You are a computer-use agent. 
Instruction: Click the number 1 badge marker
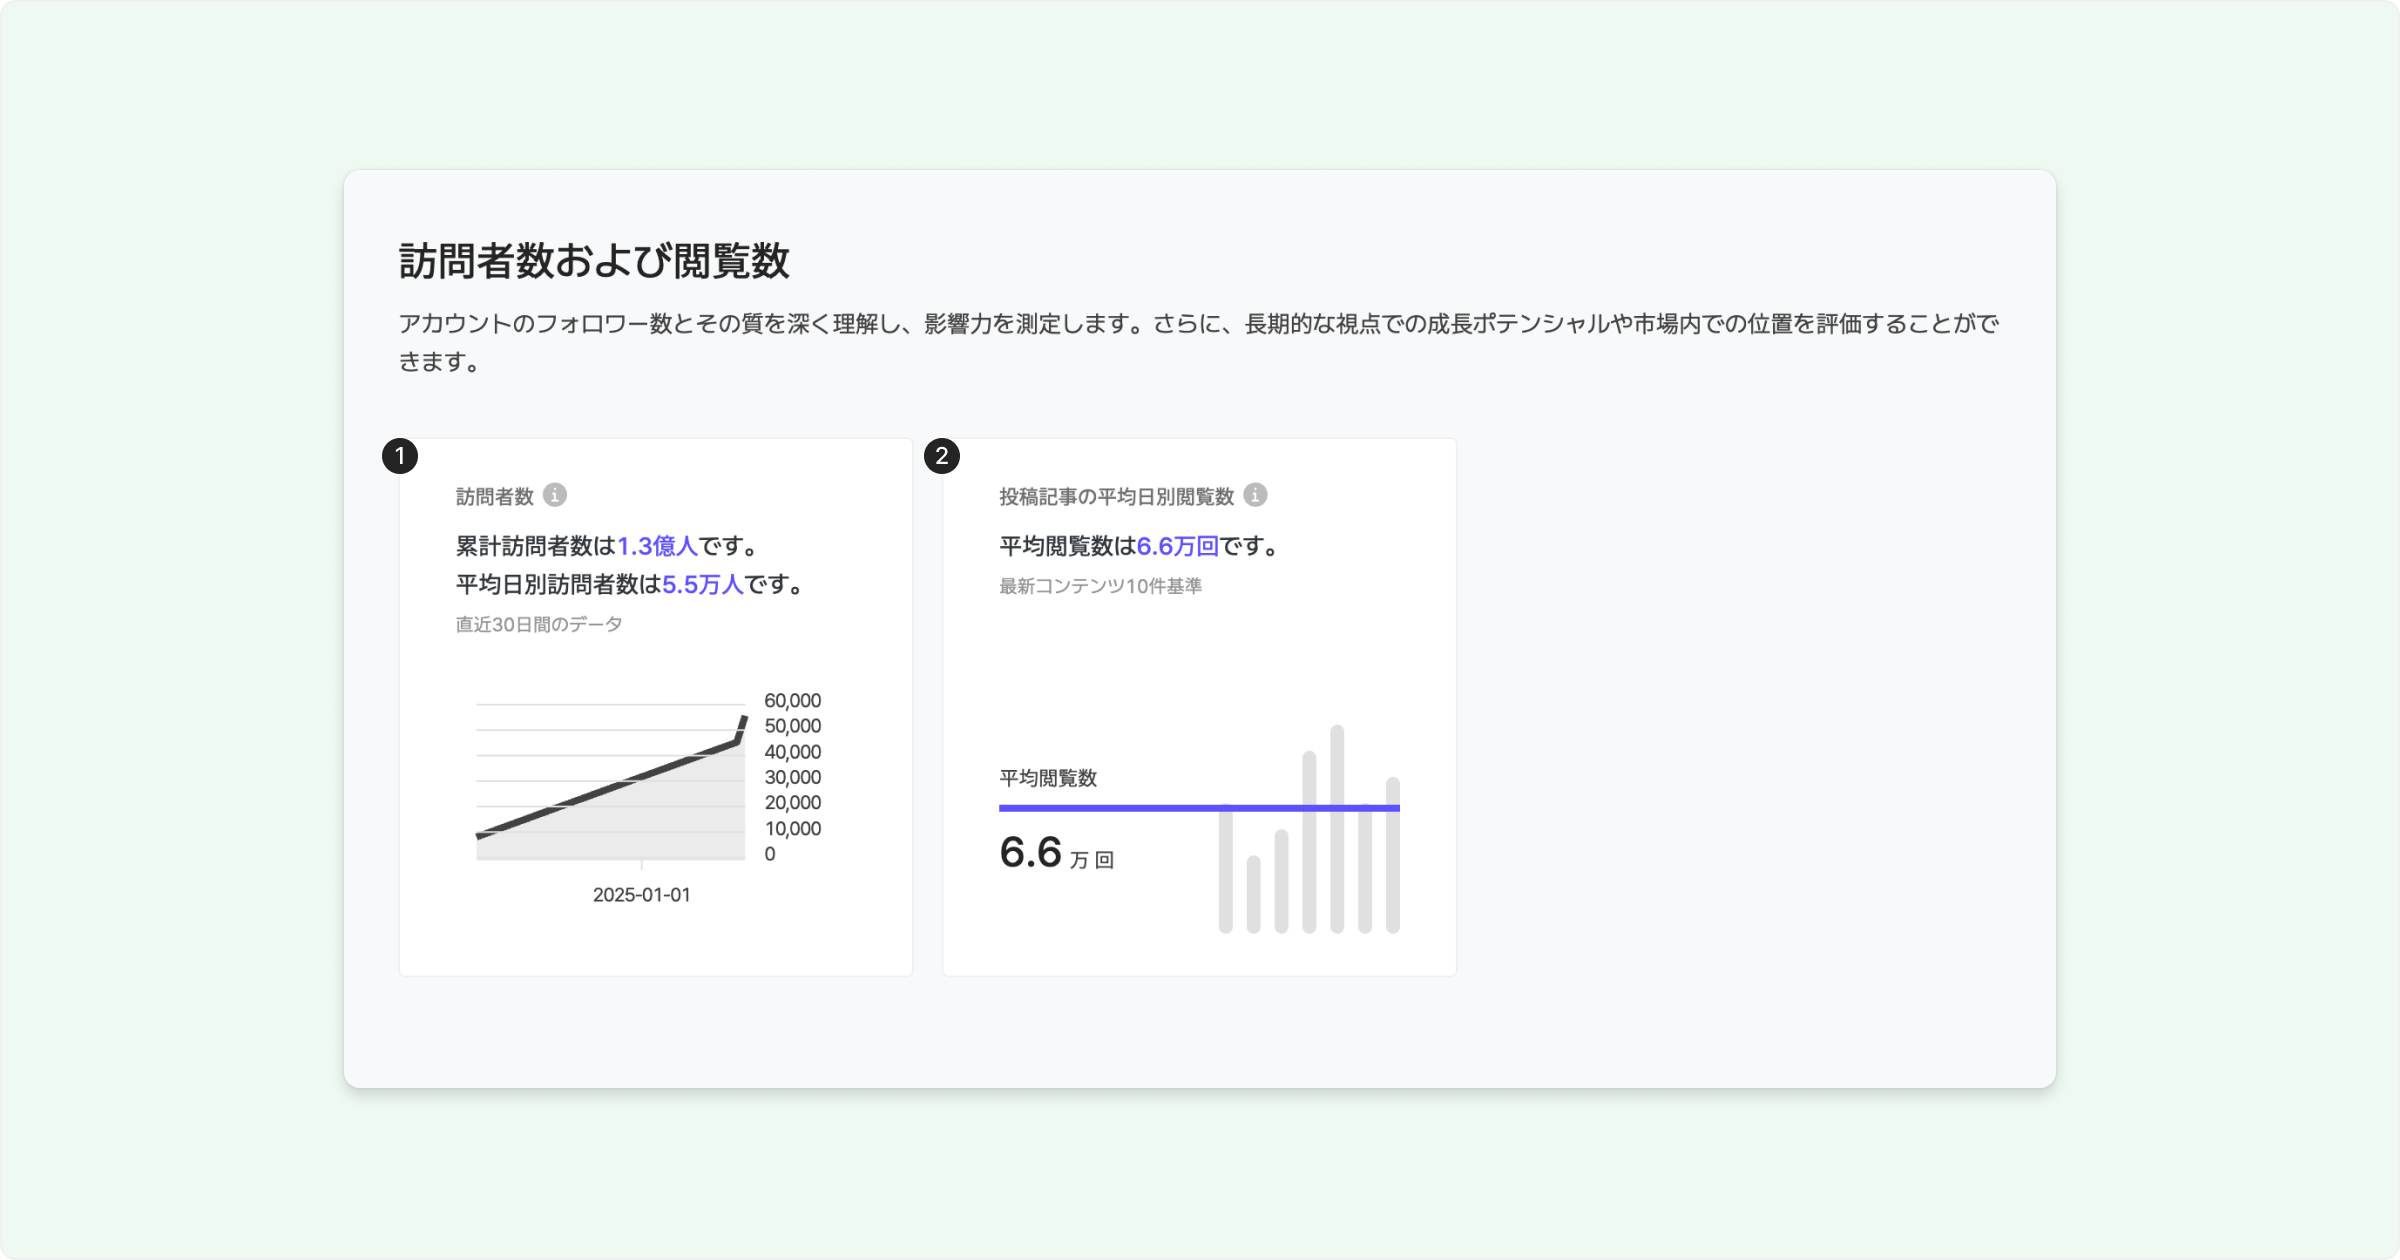pos(400,456)
